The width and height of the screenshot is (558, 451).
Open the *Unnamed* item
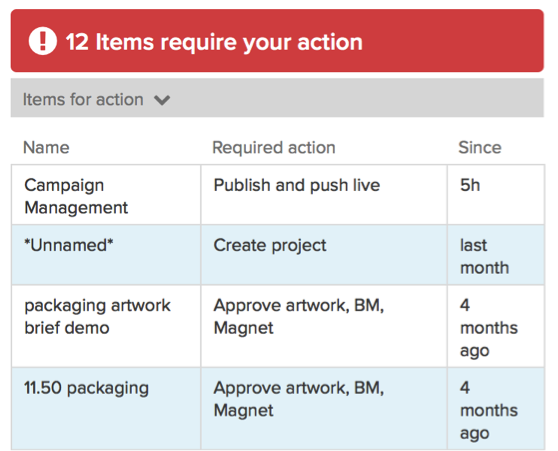click(69, 245)
